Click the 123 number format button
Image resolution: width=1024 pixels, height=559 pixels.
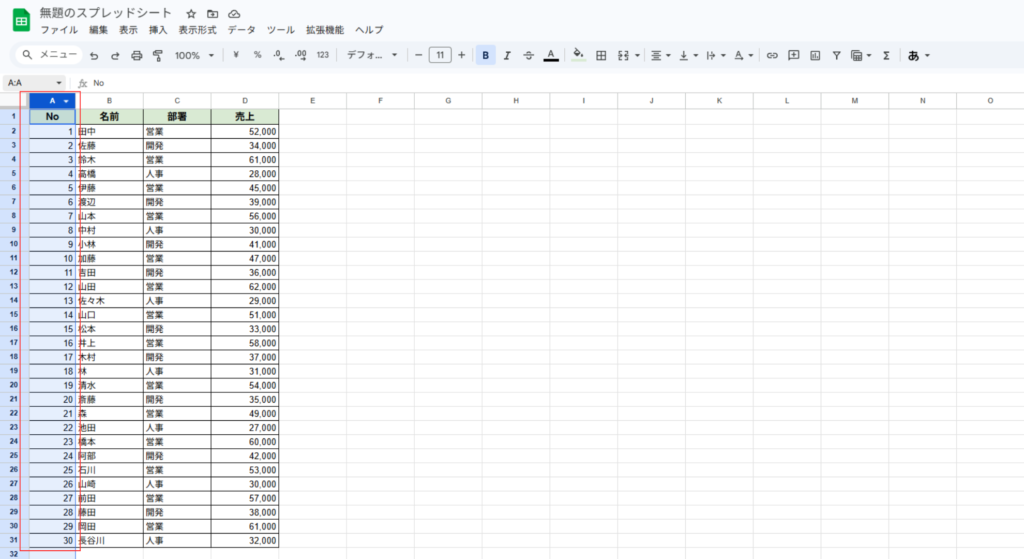(322, 56)
